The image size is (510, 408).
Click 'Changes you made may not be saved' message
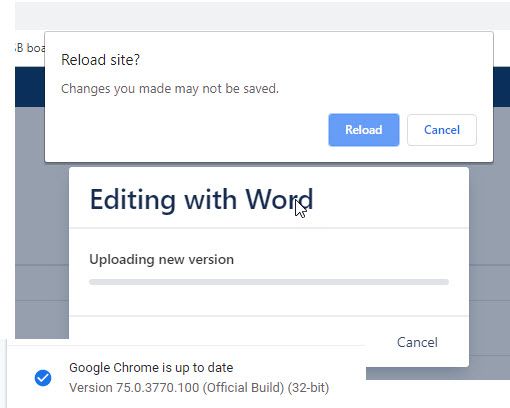pos(170,89)
